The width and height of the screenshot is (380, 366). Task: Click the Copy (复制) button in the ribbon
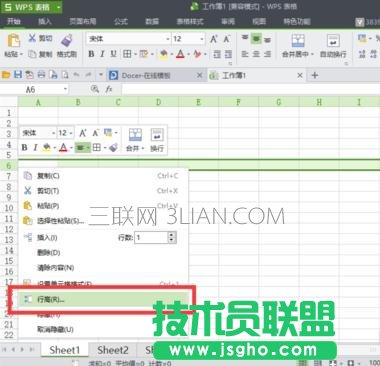(x=40, y=54)
